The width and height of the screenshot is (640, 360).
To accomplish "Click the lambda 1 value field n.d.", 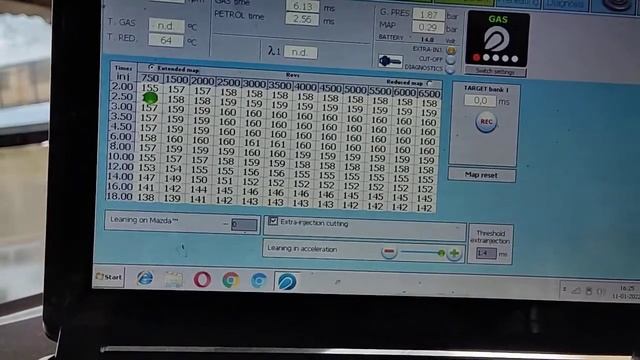I will pos(300,52).
